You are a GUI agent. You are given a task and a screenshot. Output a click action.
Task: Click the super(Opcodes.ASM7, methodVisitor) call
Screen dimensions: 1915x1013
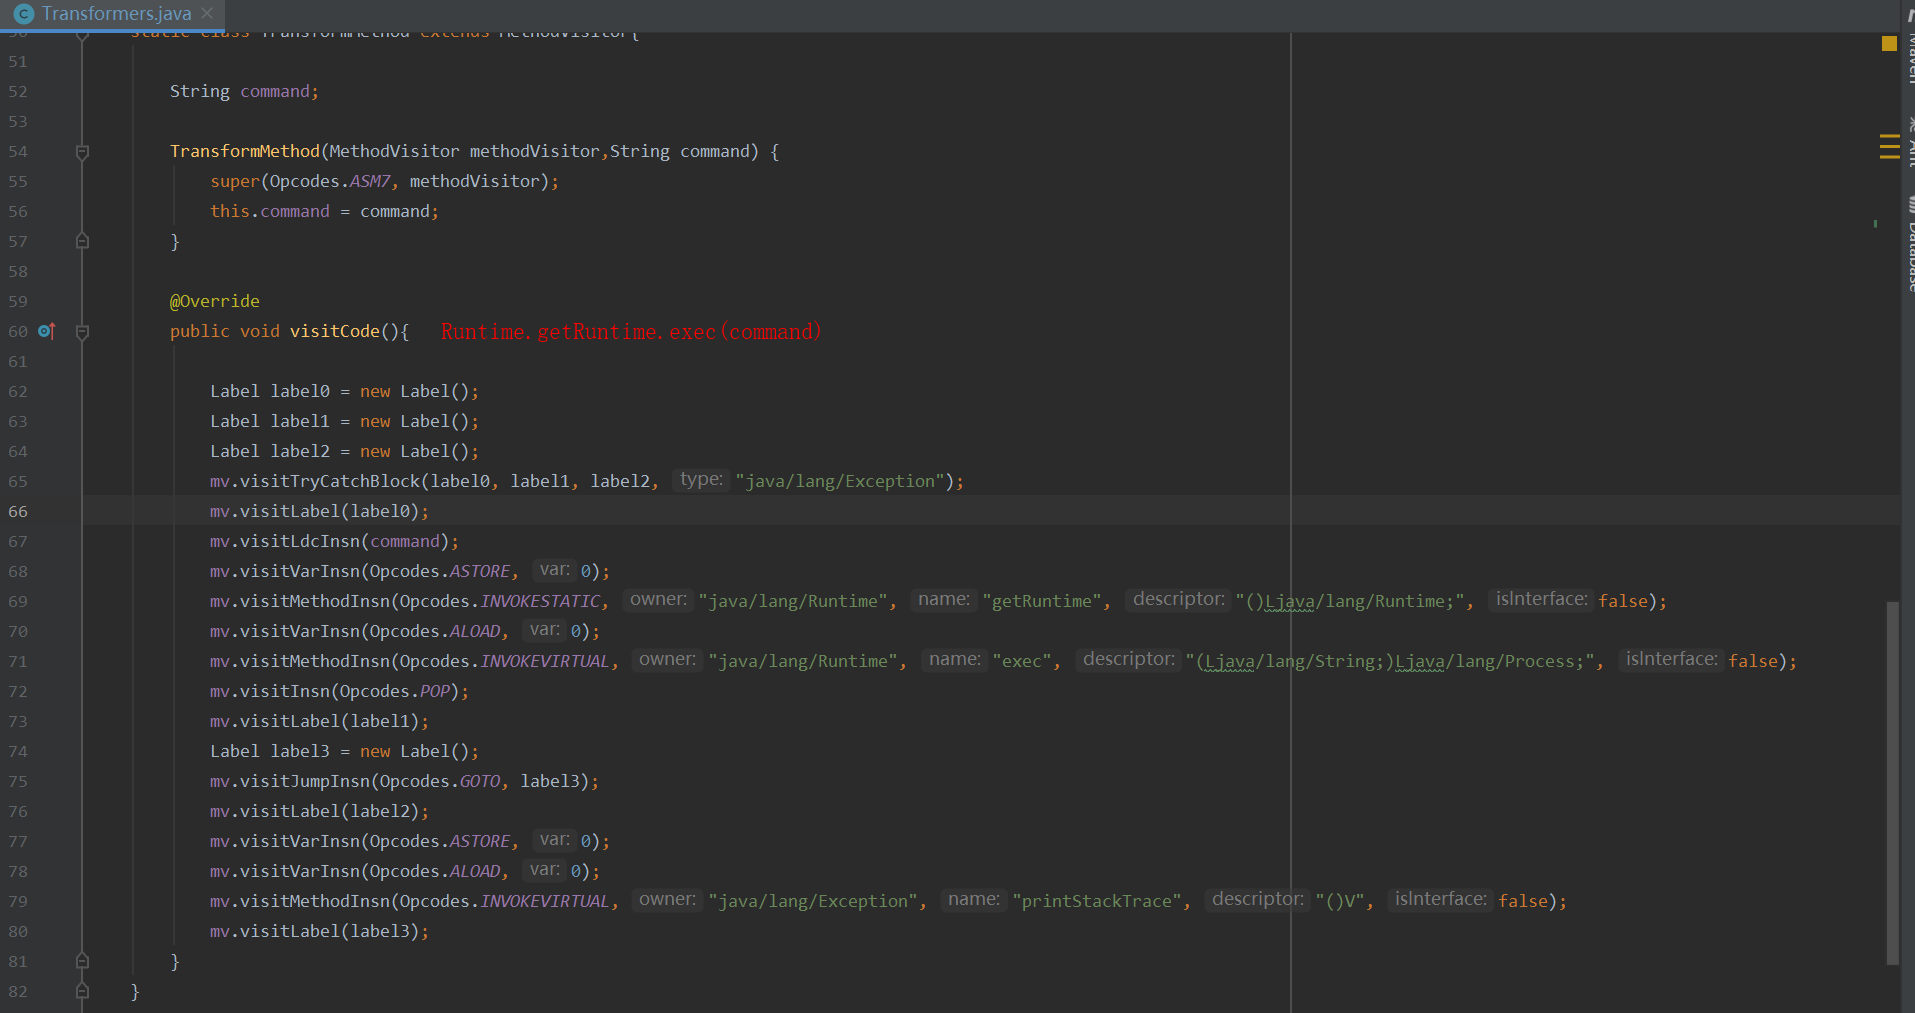point(384,181)
